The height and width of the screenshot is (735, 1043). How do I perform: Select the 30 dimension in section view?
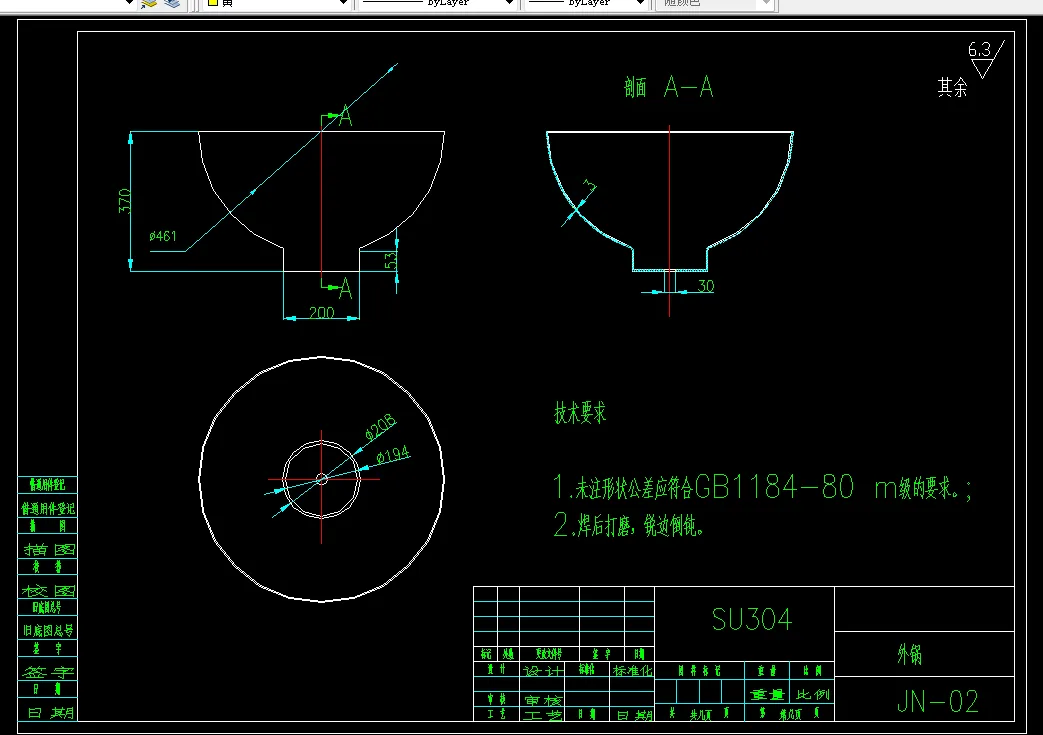point(706,286)
